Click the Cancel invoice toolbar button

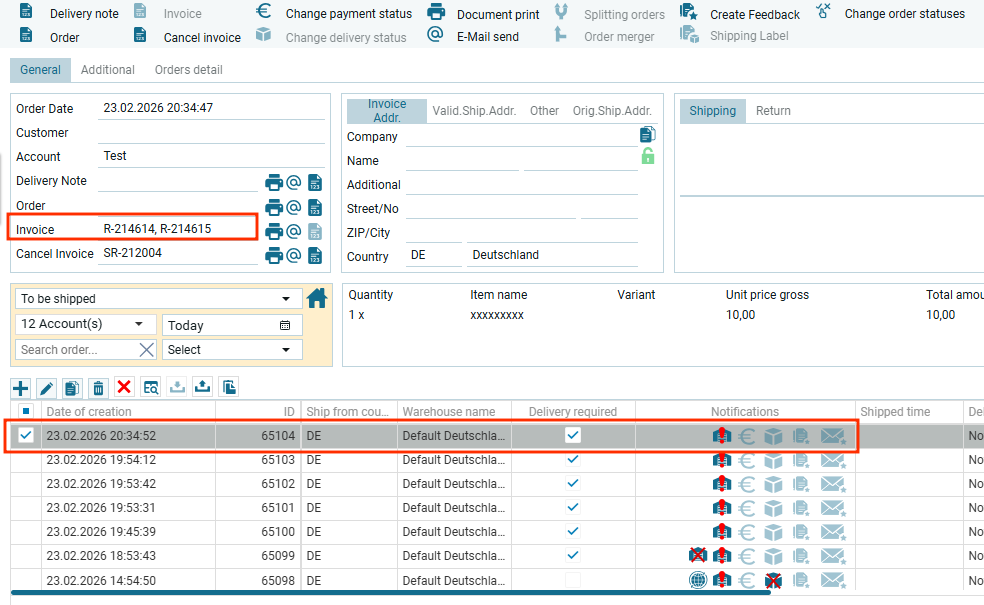[189, 37]
